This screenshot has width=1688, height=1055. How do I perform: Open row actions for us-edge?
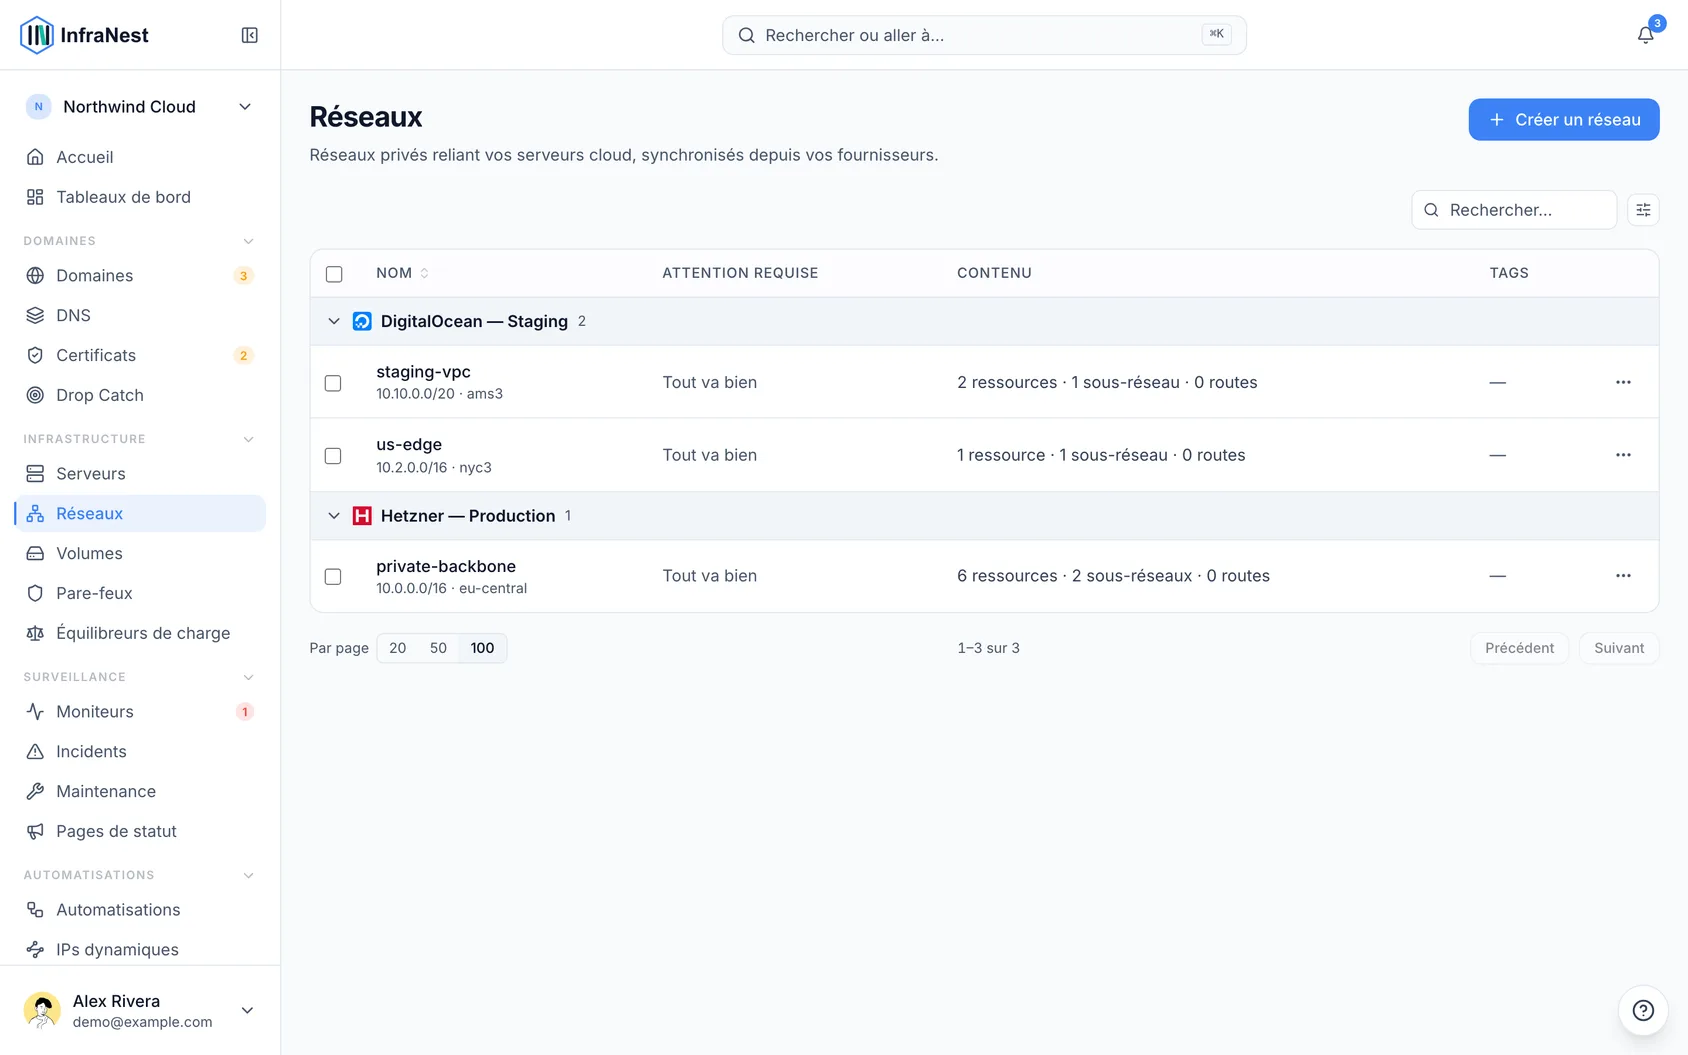(1623, 455)
